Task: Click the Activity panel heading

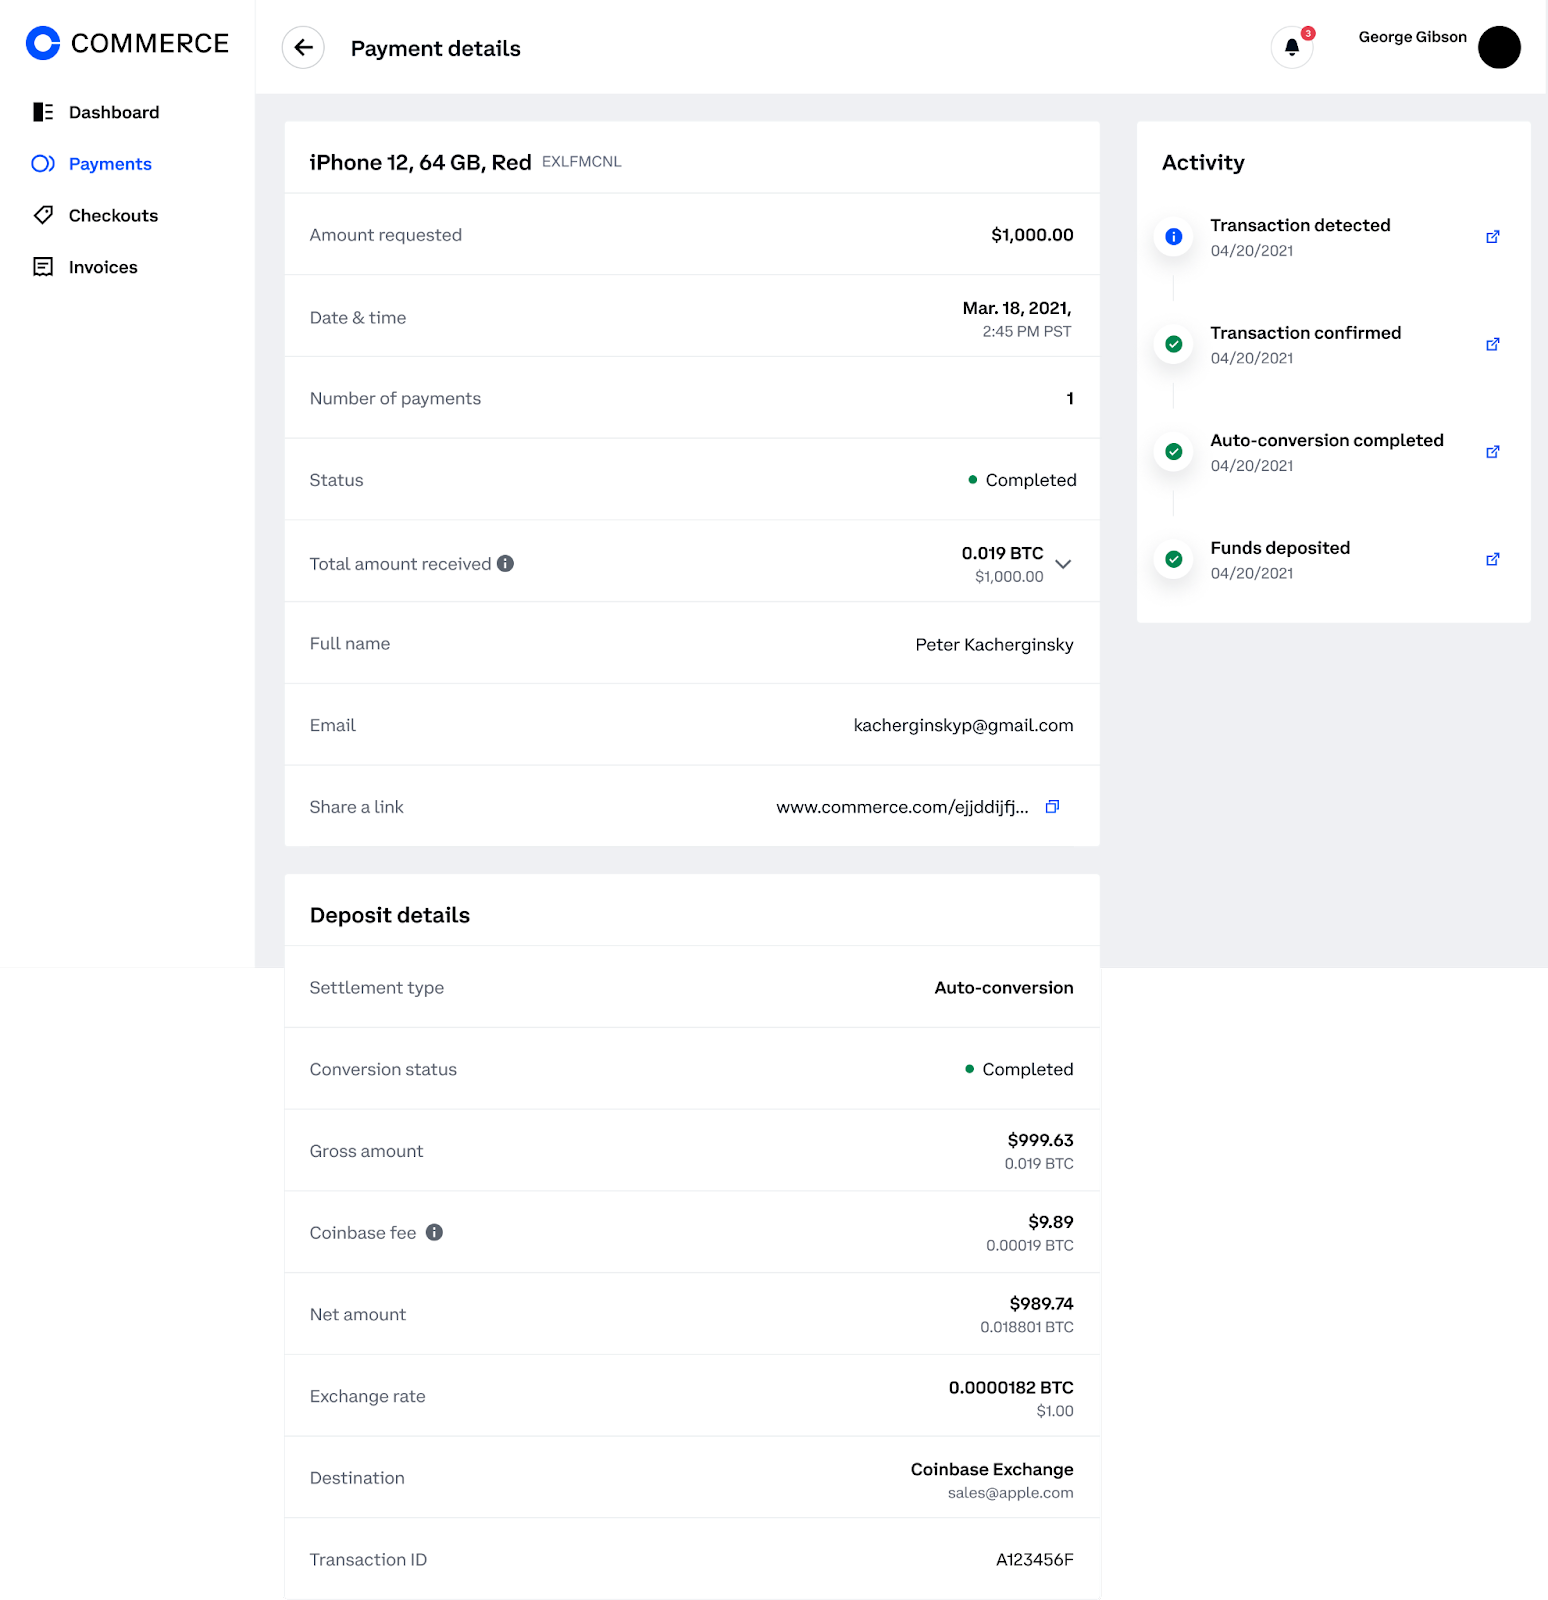Action: 1203,163
